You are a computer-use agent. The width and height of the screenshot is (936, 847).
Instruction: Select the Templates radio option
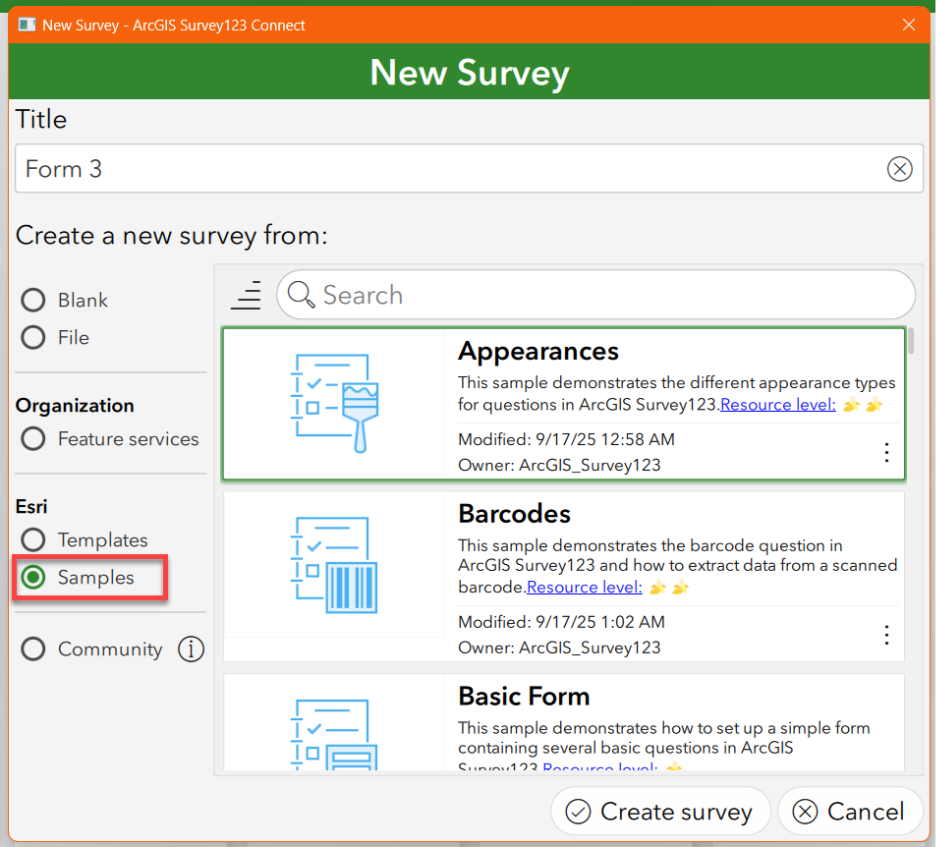[x=84, y=540]
